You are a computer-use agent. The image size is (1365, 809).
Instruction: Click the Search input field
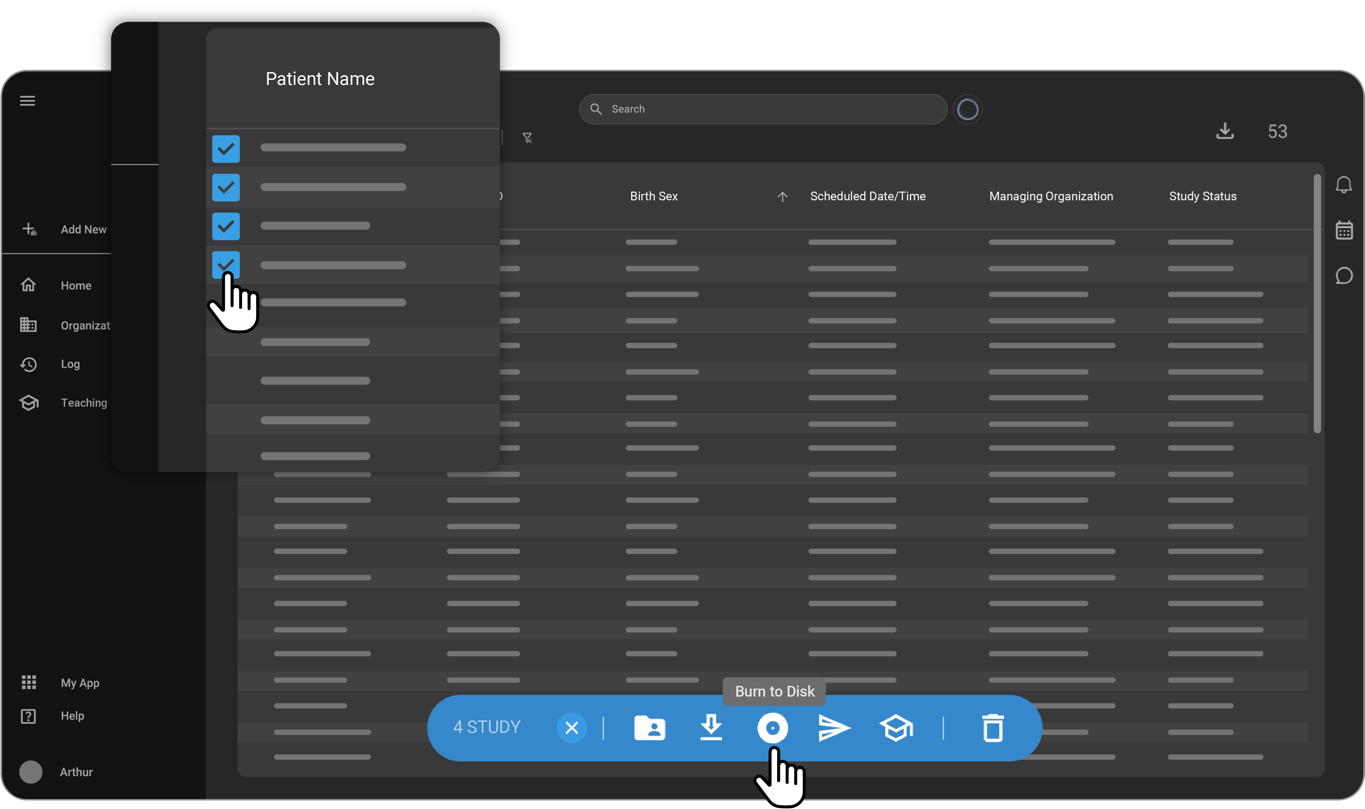click(x=770, y=109)
